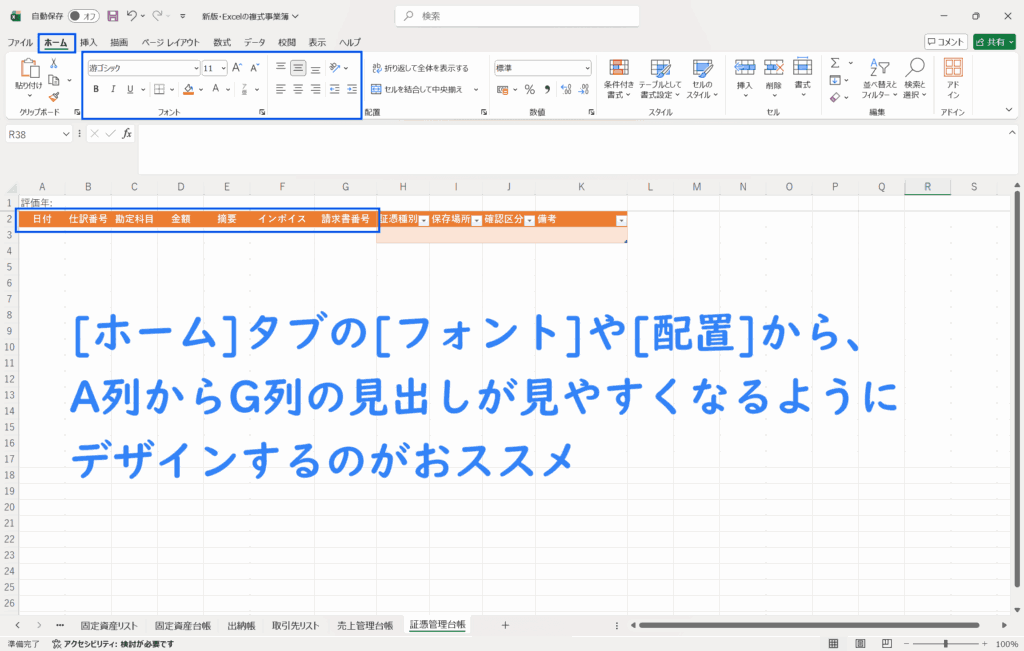The height and width of the screenshot is (651, 1024).
Task: Switch to page layout view in status bar
Action: pyautogui.click(x=858, y=643)
